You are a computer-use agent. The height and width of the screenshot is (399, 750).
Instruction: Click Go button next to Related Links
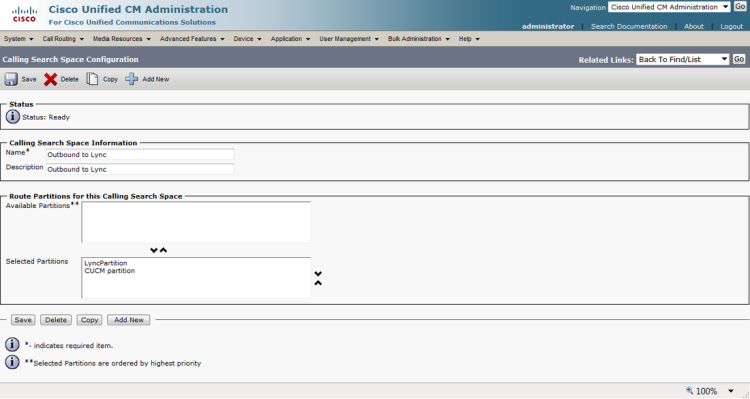pyautogui.click(x=739, y=59)
